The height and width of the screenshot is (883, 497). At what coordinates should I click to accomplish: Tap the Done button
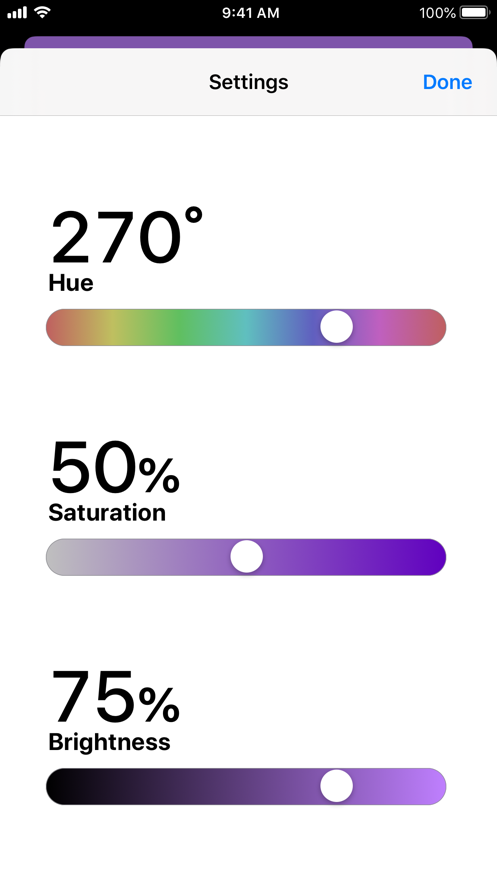pyautogui.click(x=447, y=82)
